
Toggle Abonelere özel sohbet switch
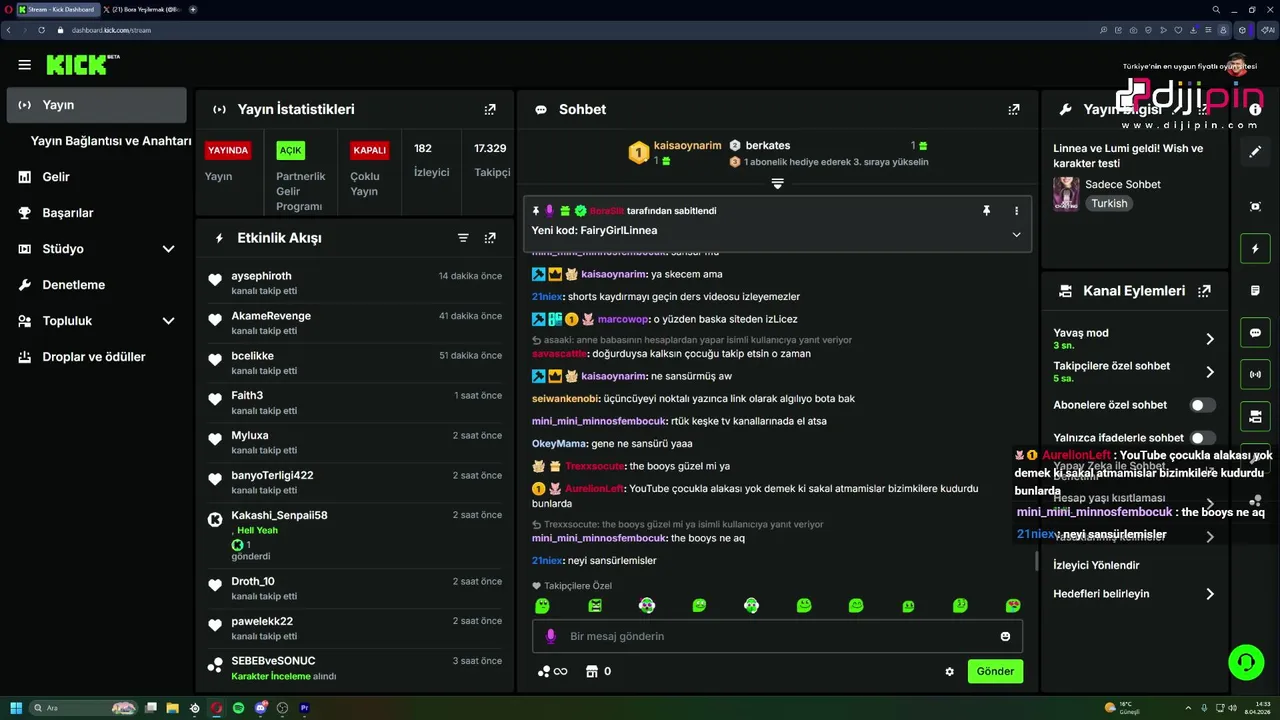tap(1203, 405)
